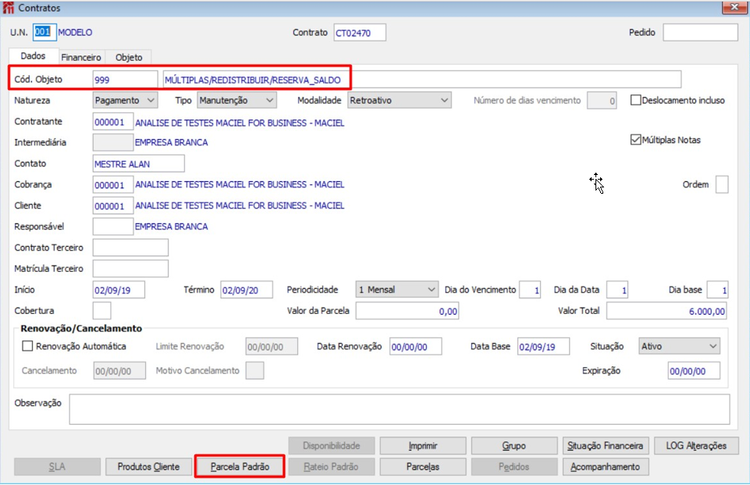The image size is (750, 485).
Task: Open the Situação Financeira button
Action: point(605,446)
